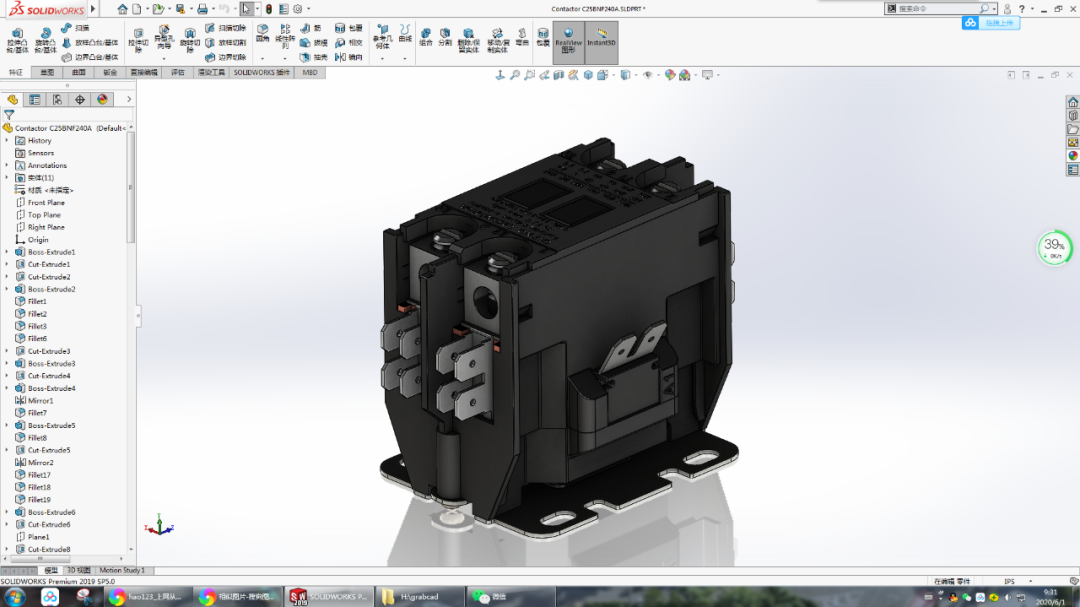Expand the manager tabs chevron
Image resolution: width=1080 pixels, height=607 pixels.
[129, 100]
